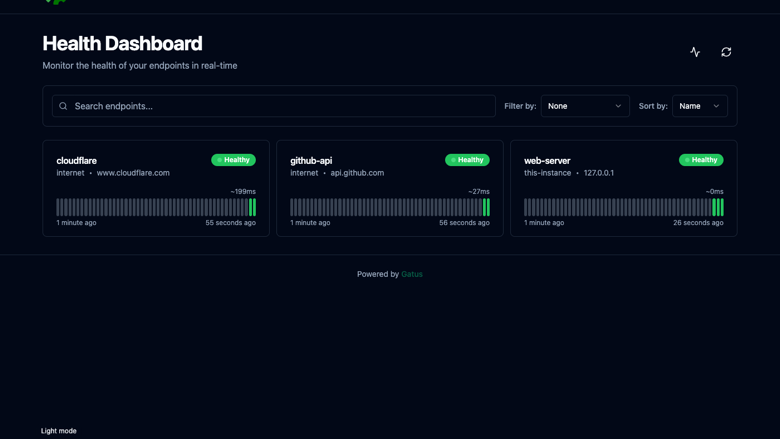Open the Sort by Name dropdown

point(699,106)
